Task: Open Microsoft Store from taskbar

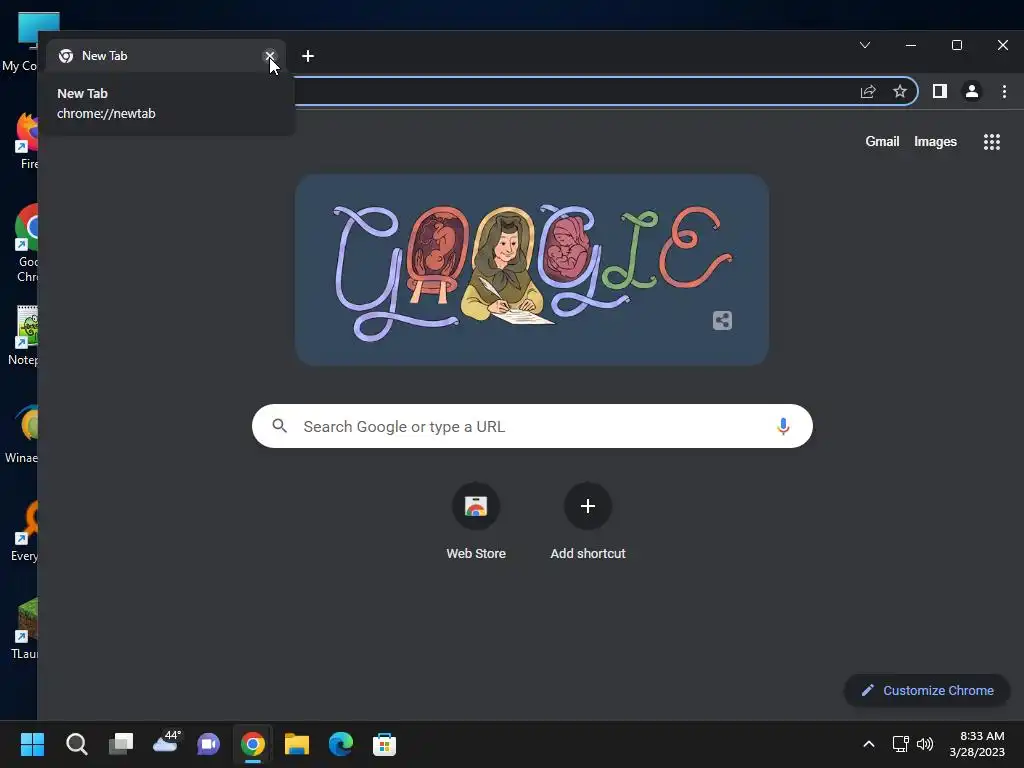Action: click(x=384, y=744)
